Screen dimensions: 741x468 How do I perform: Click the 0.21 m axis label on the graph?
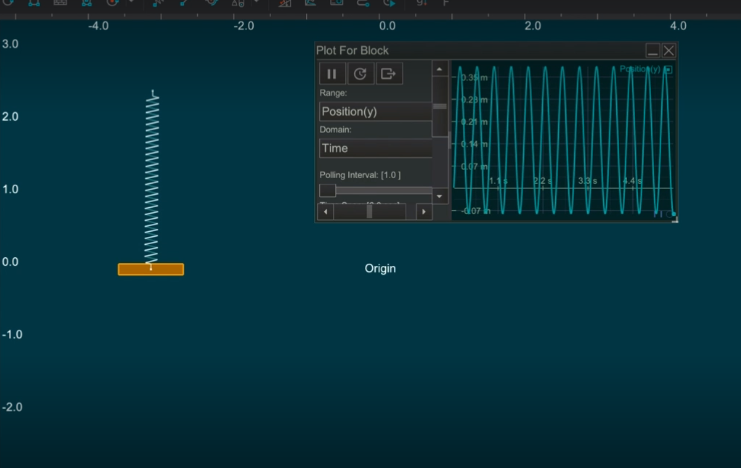pos(474,122)
